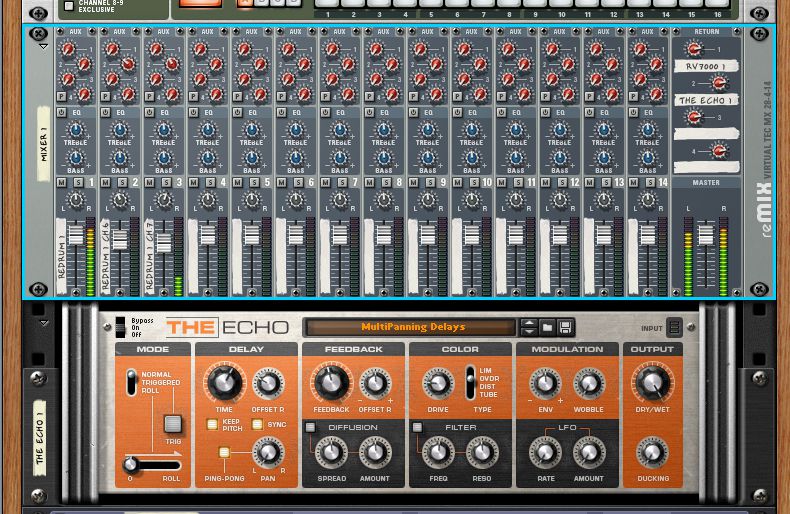Click the channel 1 Redrum level fader

[76, 235]
